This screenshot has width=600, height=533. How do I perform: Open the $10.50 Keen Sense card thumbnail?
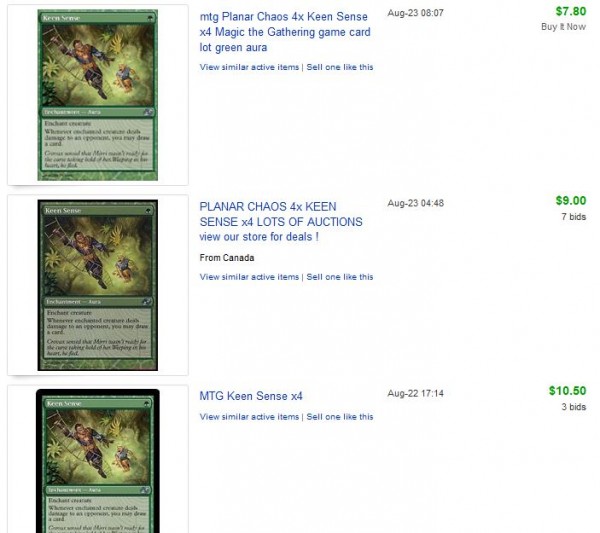[x=98, y=461]
